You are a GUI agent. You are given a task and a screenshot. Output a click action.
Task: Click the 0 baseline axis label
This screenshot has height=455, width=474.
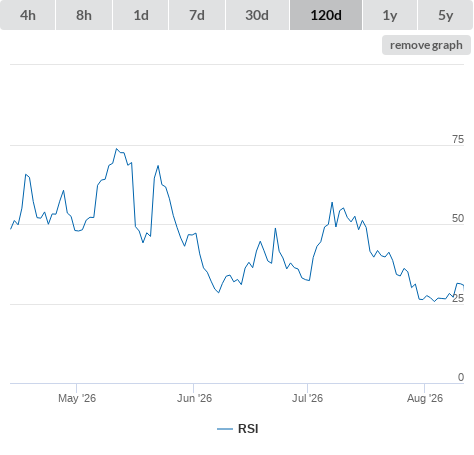(x=461, y=377)
